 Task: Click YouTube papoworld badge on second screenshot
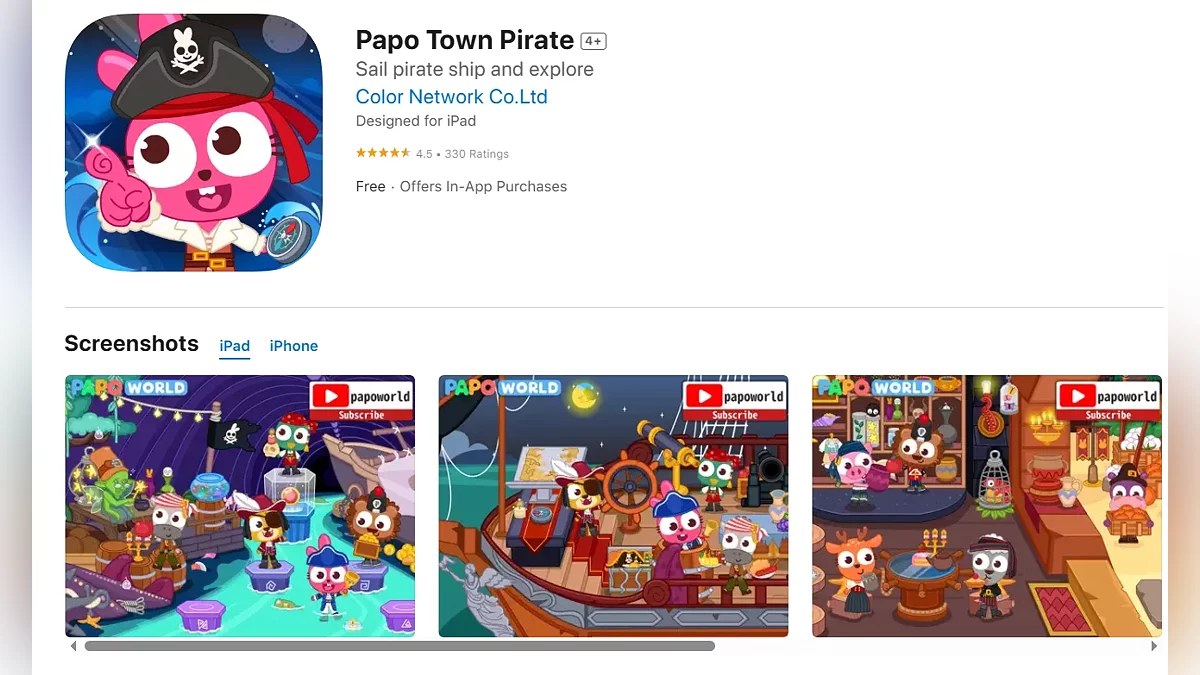[x=734, y=401]
